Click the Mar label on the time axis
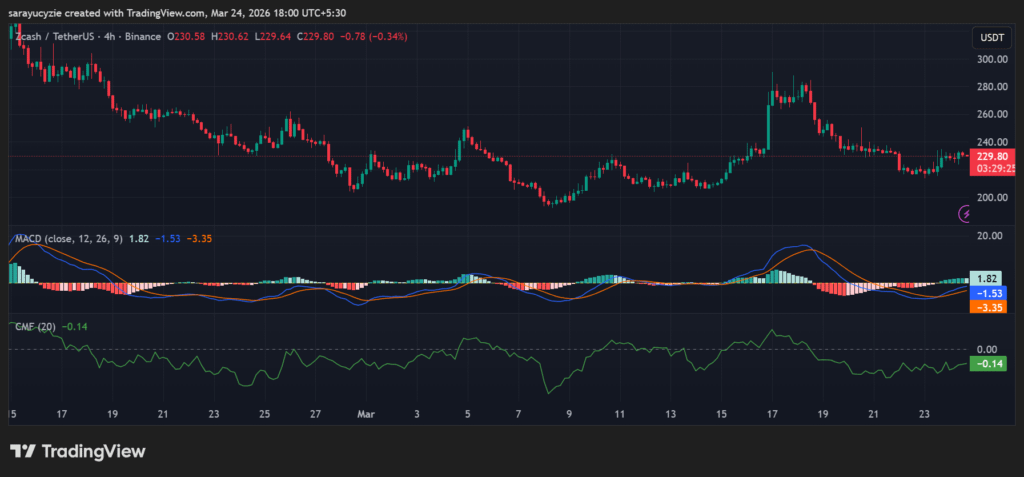Screen dimensions: 1024x477 367,412
